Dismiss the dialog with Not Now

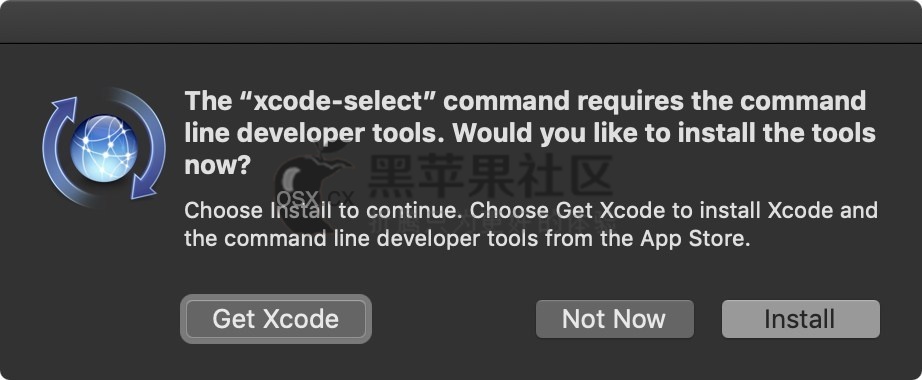[614, 319]
